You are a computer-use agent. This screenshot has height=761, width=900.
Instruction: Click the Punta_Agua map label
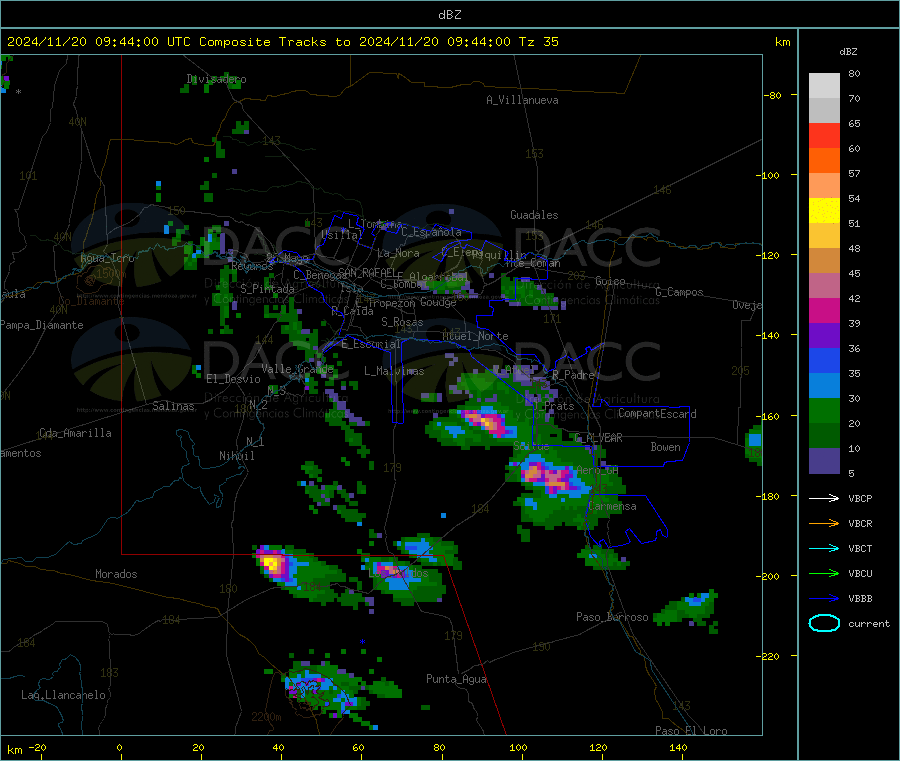456,679
